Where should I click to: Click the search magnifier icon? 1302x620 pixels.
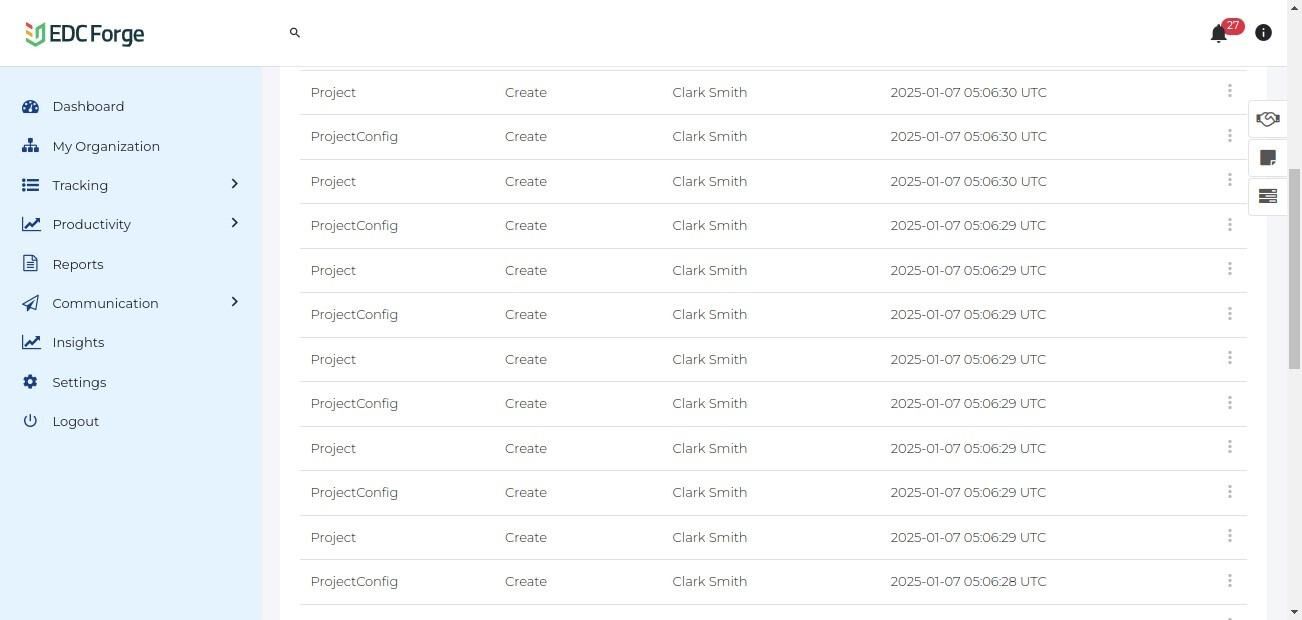(295, 33)
